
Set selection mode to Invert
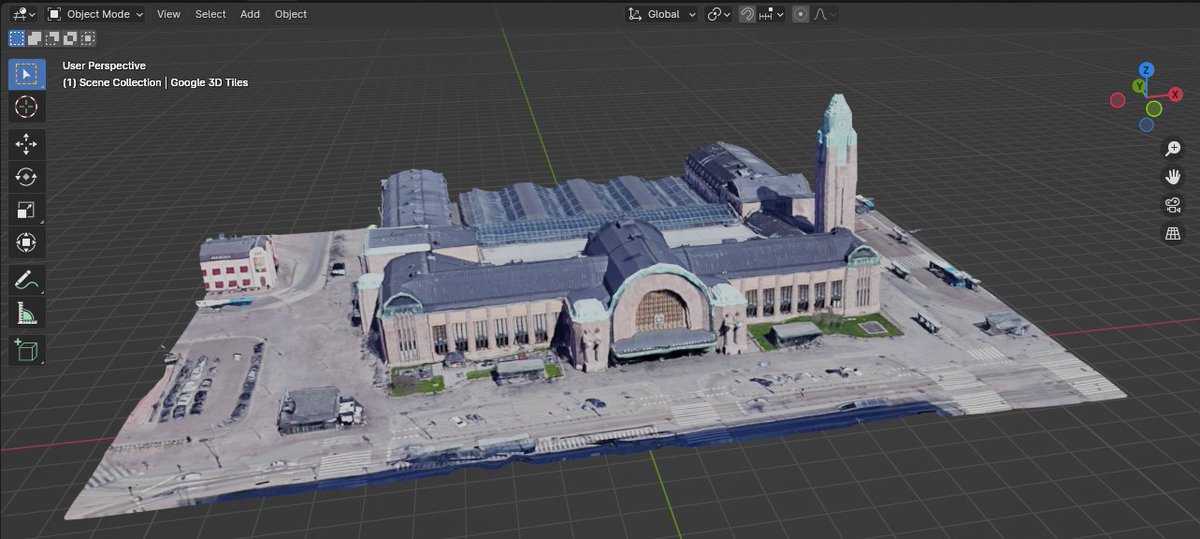70,38
